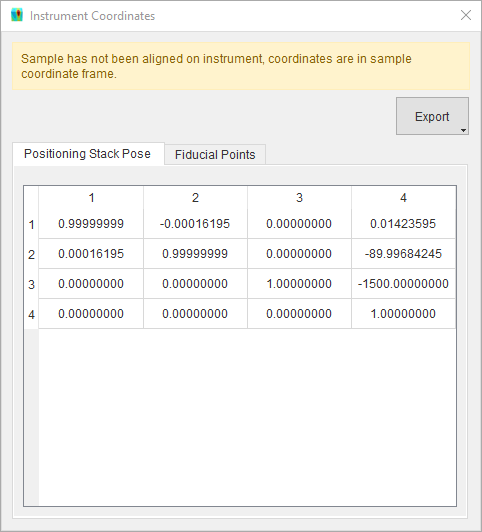Click cell -0.00016195
Screen dimensions: 482x532
click(x=195, y=224)
